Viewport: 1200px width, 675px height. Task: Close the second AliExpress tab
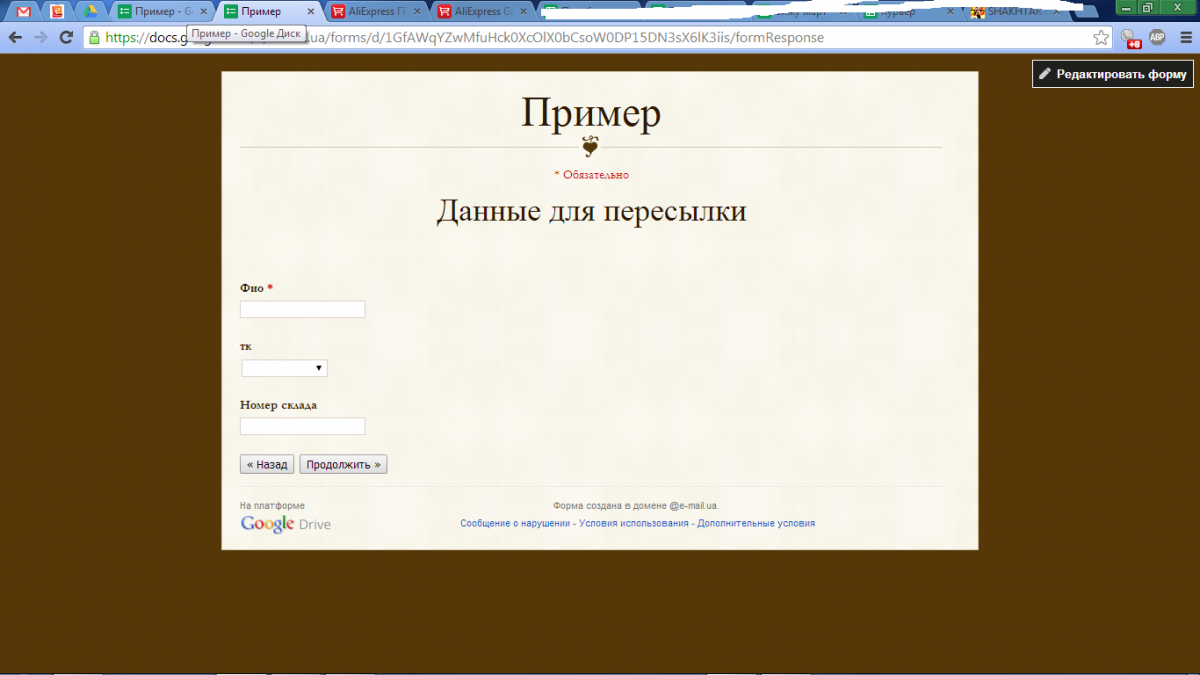pyautogui.click(x=524, y=12)
